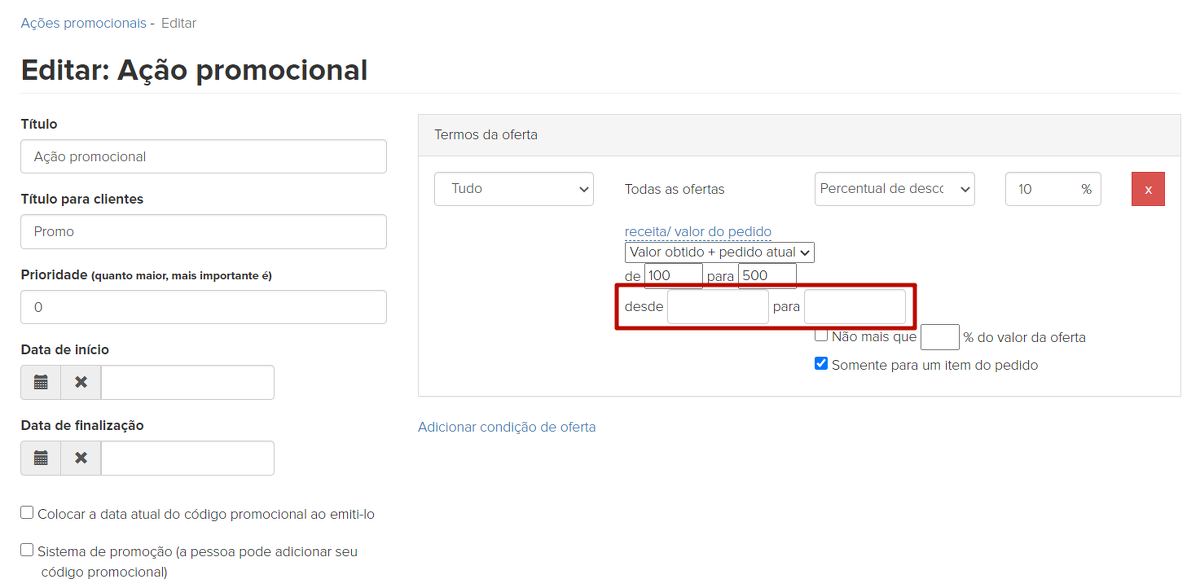Open the 'Percentual de desconto' dropdown
The image size is (1200, 588).
(894, 189)
